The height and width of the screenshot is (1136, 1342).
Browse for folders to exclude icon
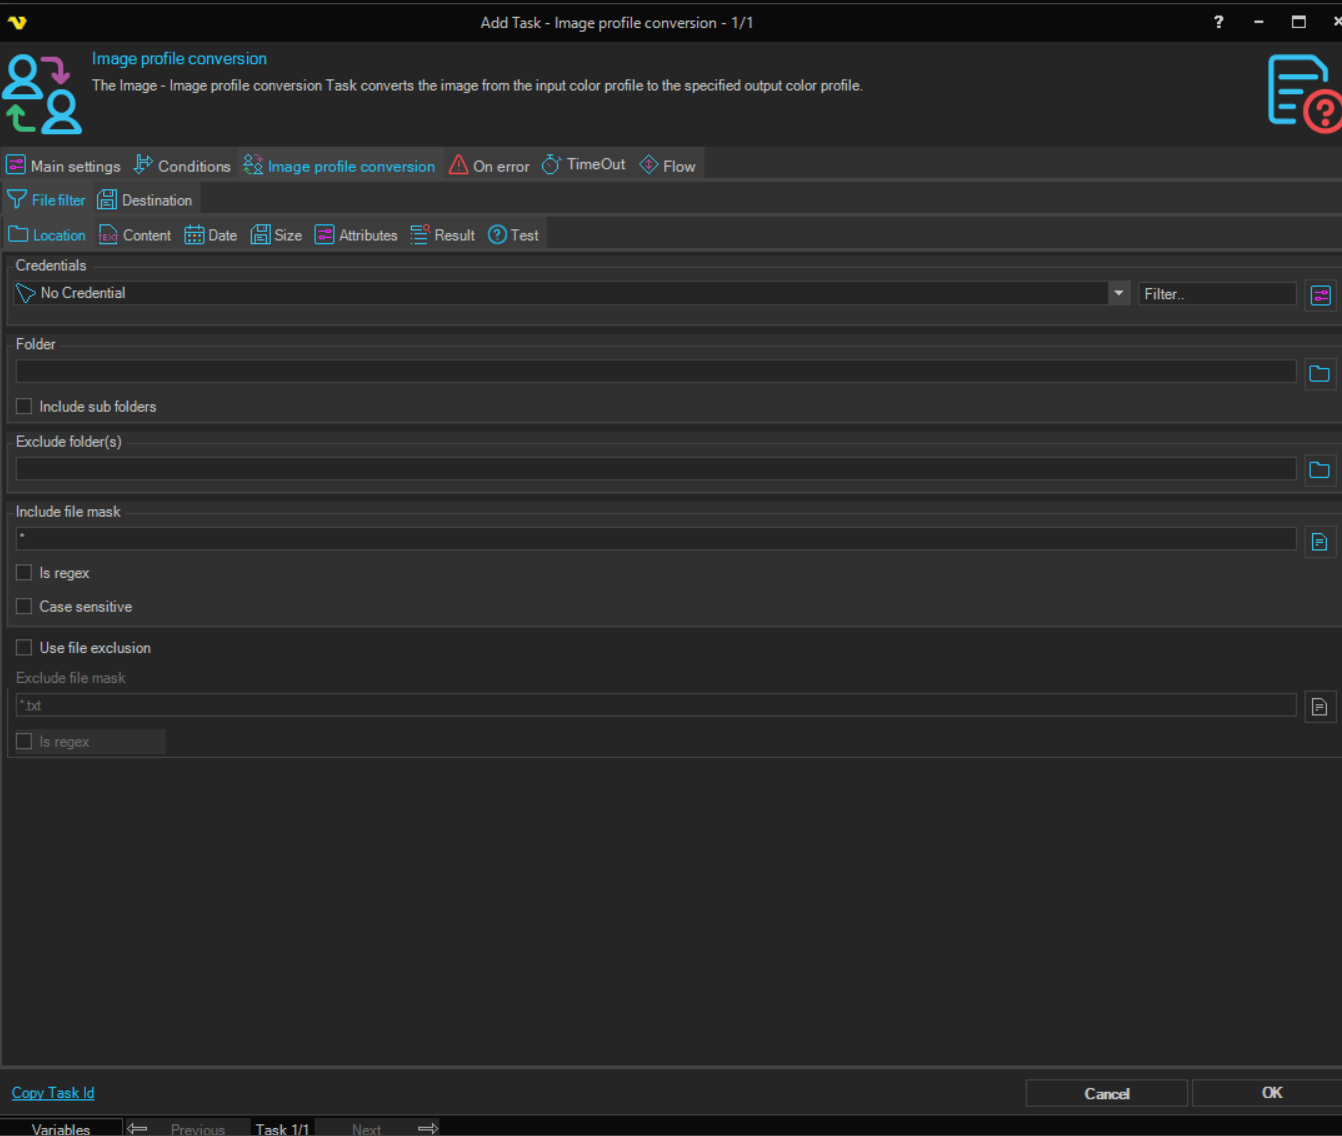1319,470
